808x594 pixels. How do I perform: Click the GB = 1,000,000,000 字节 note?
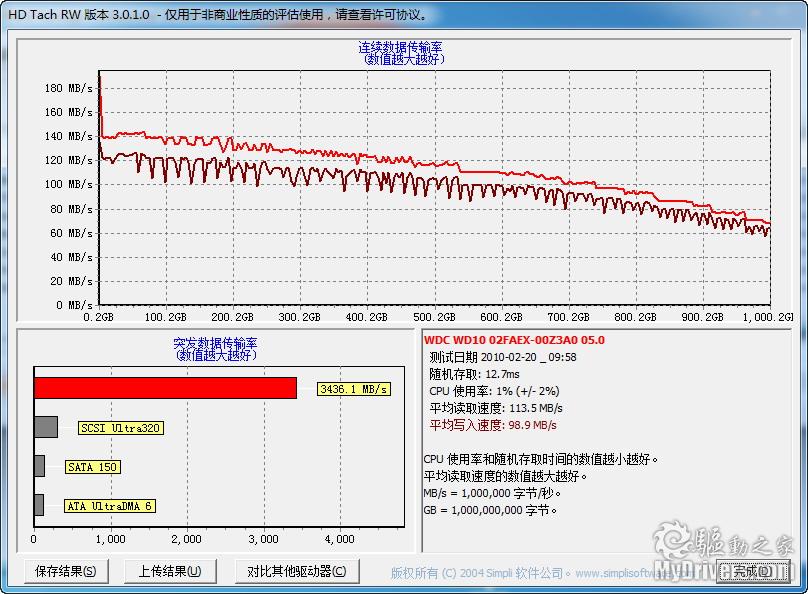(491, 510)
